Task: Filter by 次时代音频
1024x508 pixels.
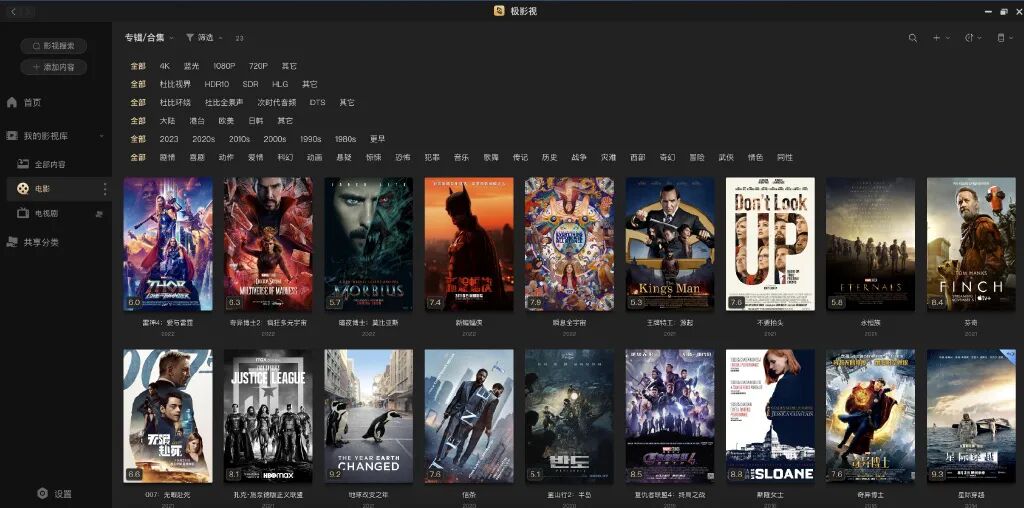Action: [x=276, y=103]
